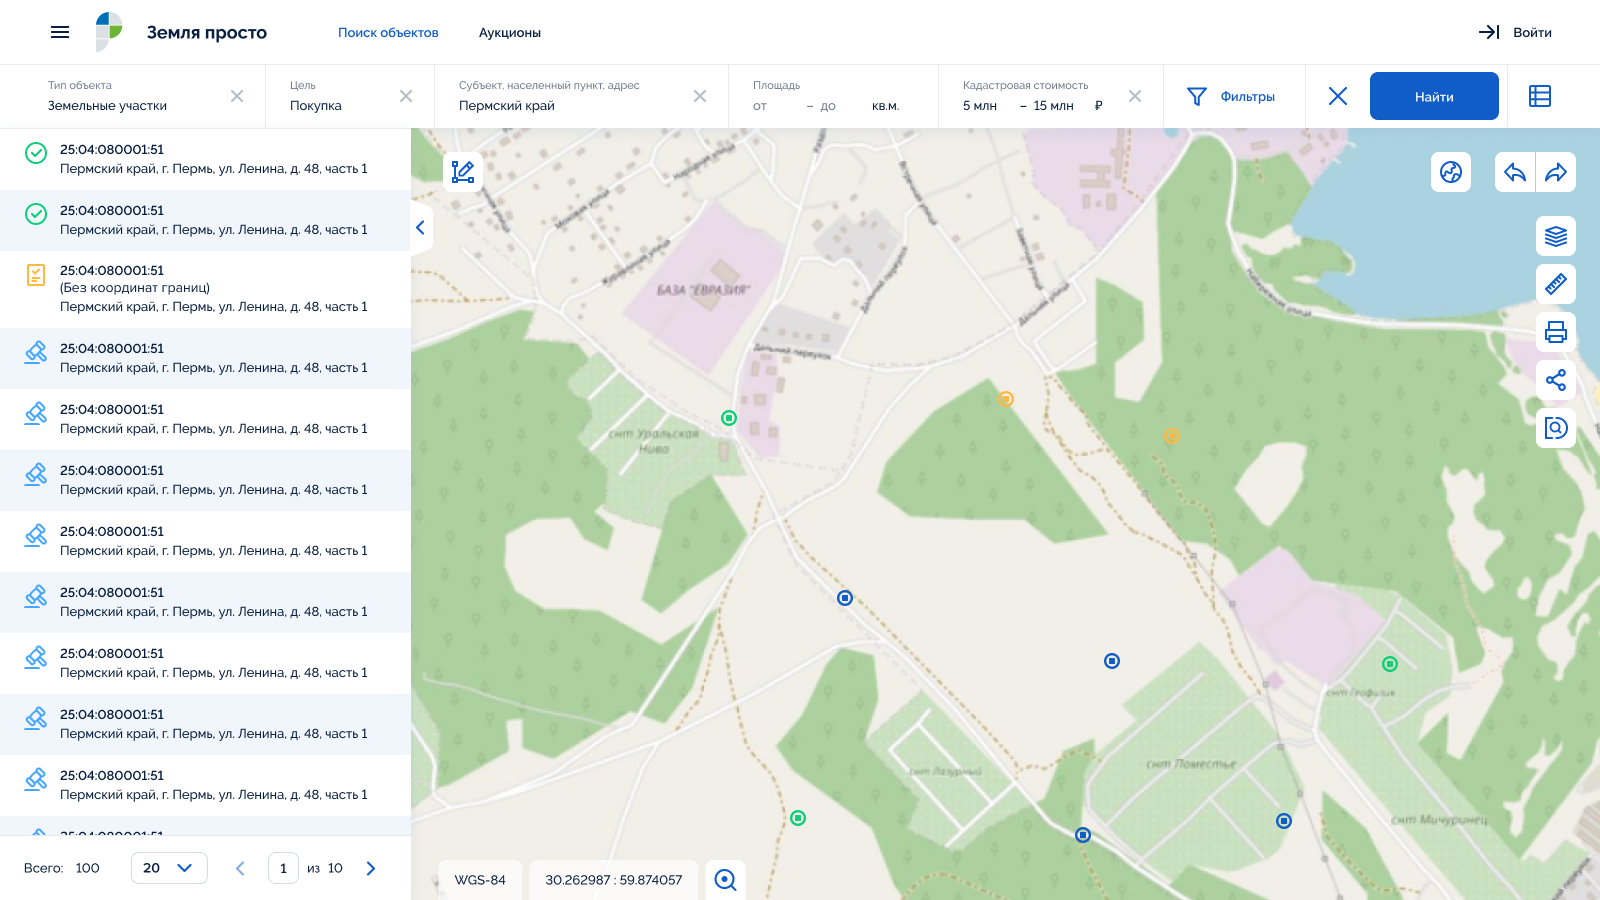Open the map layers panel
The height and width of the screenshot is (900, 1600).
(1556, 236)
